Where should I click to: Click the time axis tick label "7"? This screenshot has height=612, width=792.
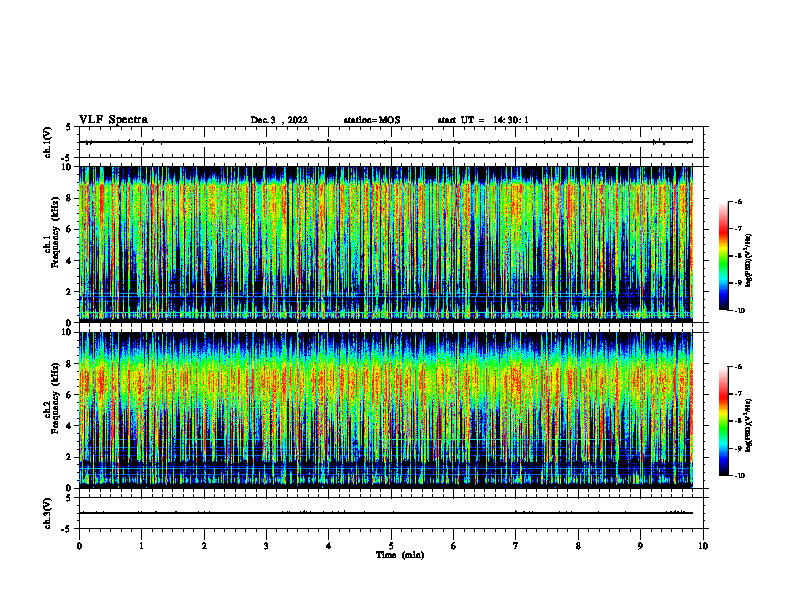click(x=516, y=546)
